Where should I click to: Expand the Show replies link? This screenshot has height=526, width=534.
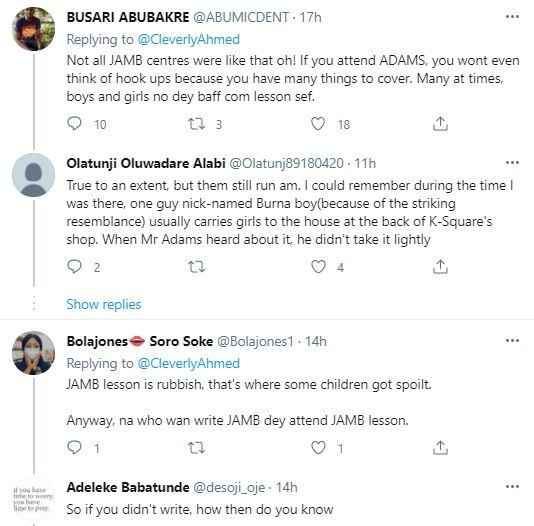click(104, 304)
